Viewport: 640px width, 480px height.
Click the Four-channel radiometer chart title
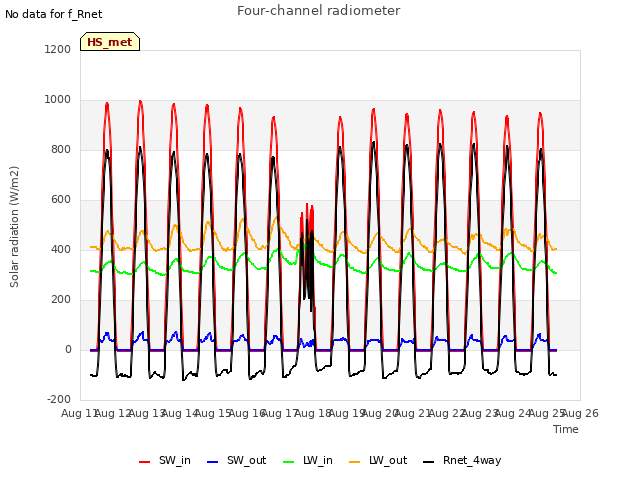(318, 11)
